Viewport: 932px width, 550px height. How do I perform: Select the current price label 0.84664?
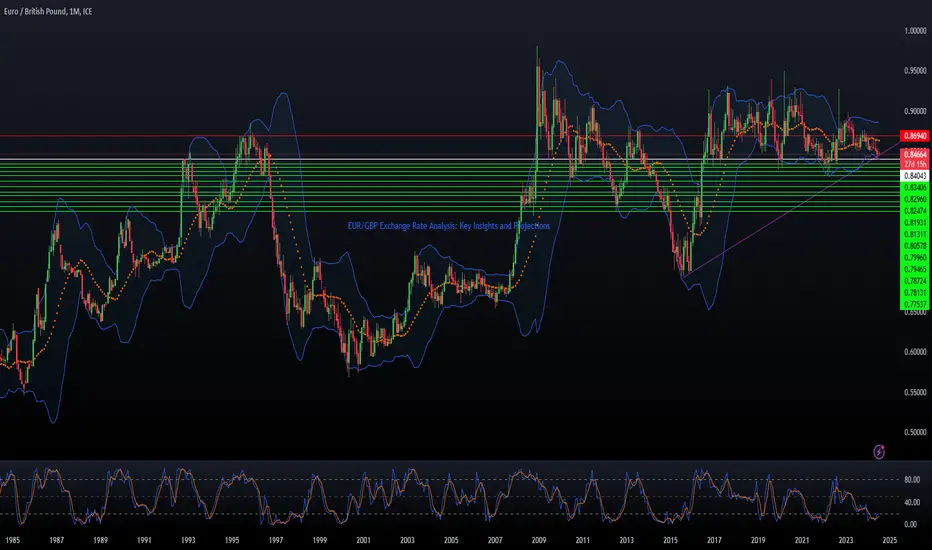point(915,155)
